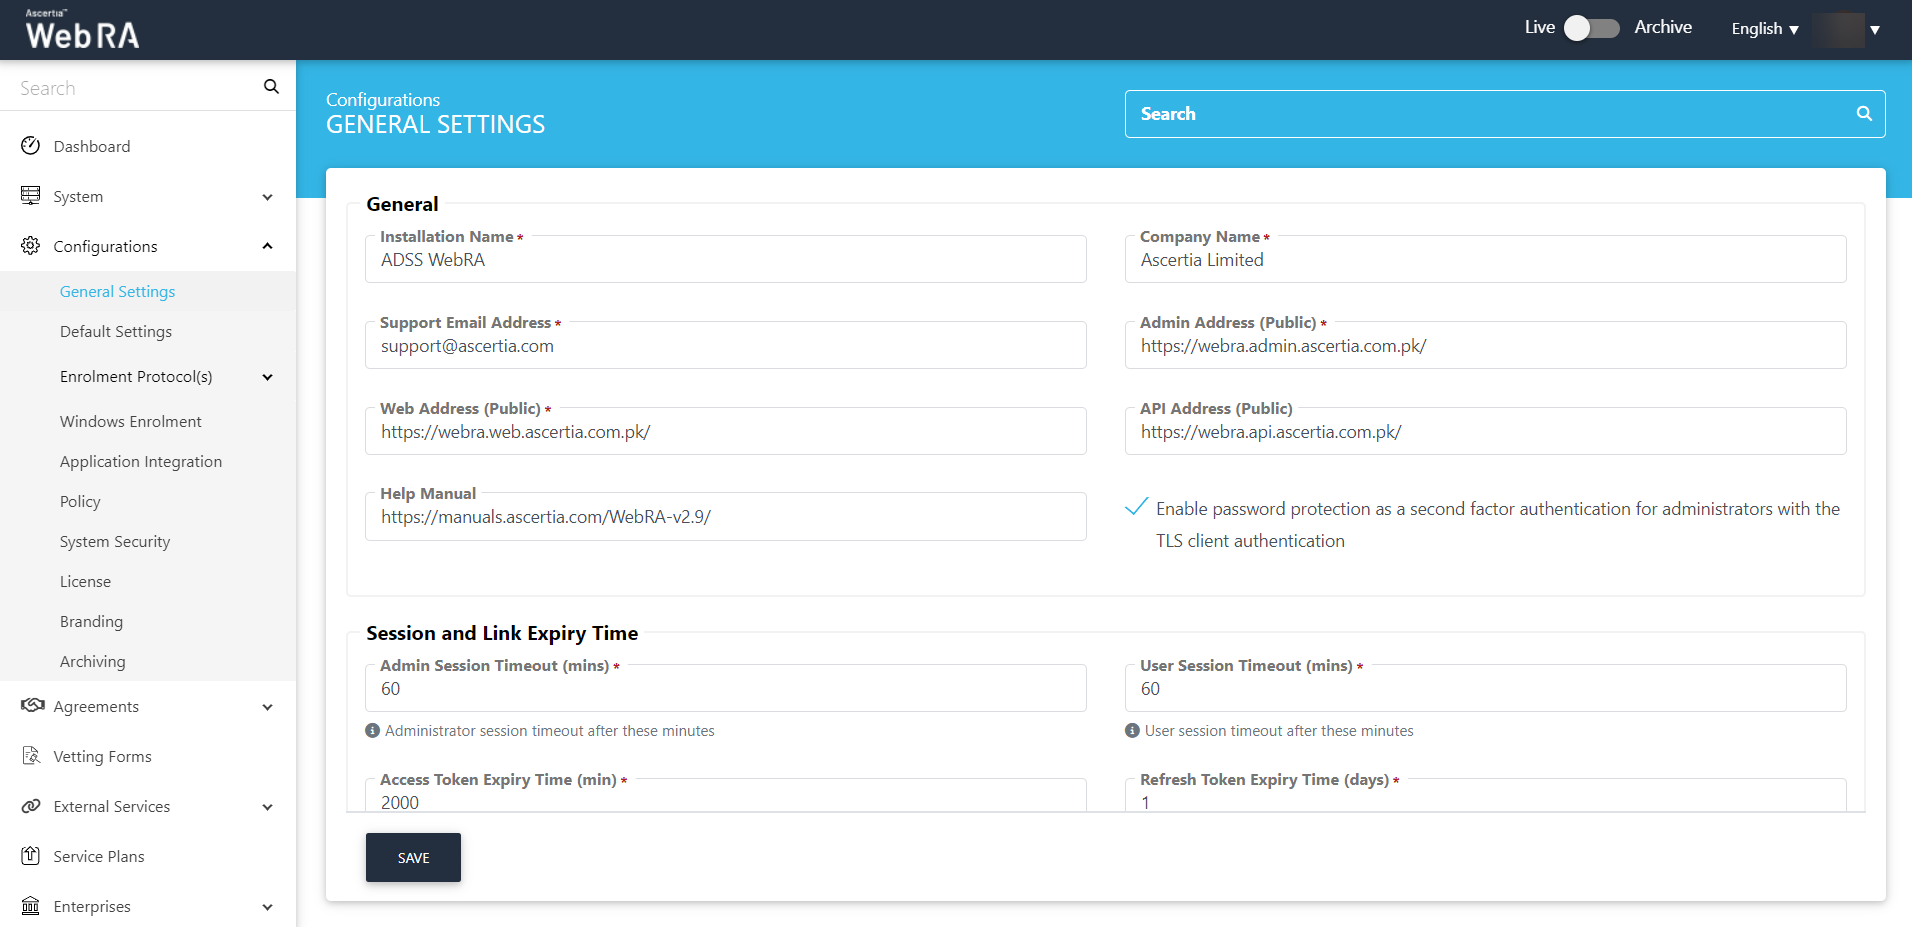Expand Enrolment Protocol(s) submenu
This screenshot has width=1912, height=927.
coord(267,377)
